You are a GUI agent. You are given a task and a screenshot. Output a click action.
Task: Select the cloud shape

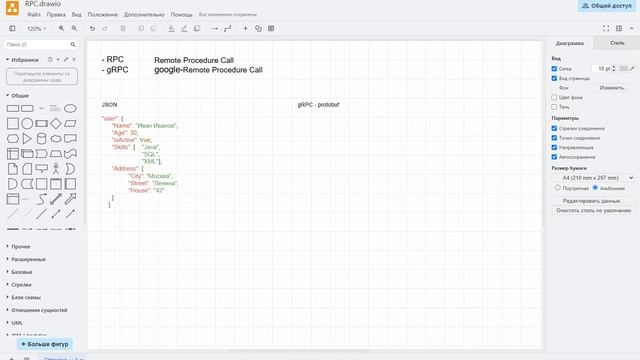pyautogui.click(x=56, y=139)
